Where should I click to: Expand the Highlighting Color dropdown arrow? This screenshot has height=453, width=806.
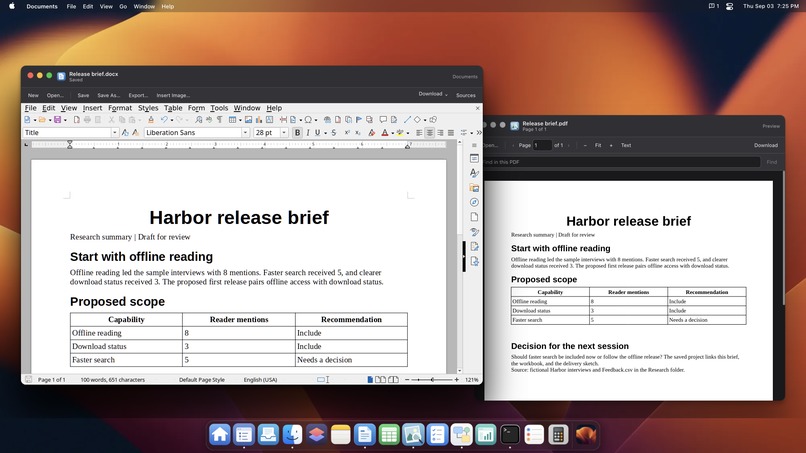408,133
